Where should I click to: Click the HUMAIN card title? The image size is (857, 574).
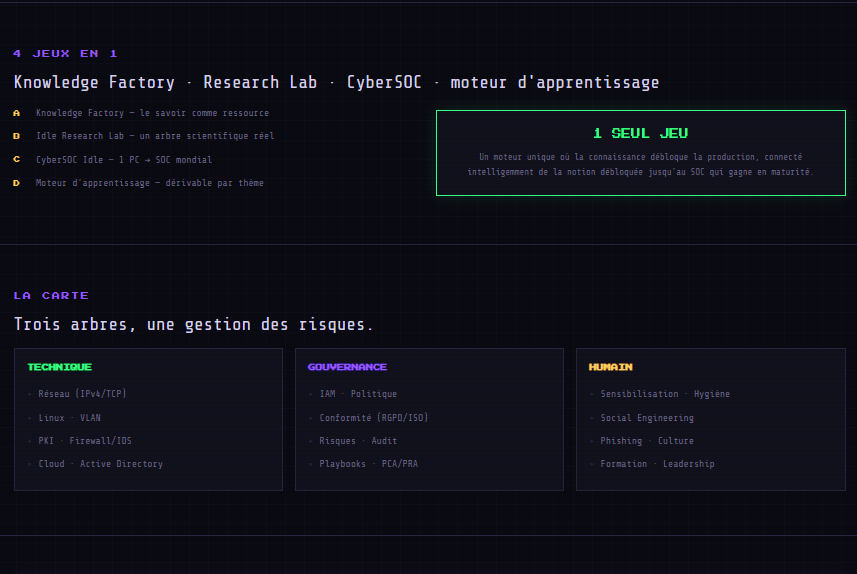[x=611, y=367]
